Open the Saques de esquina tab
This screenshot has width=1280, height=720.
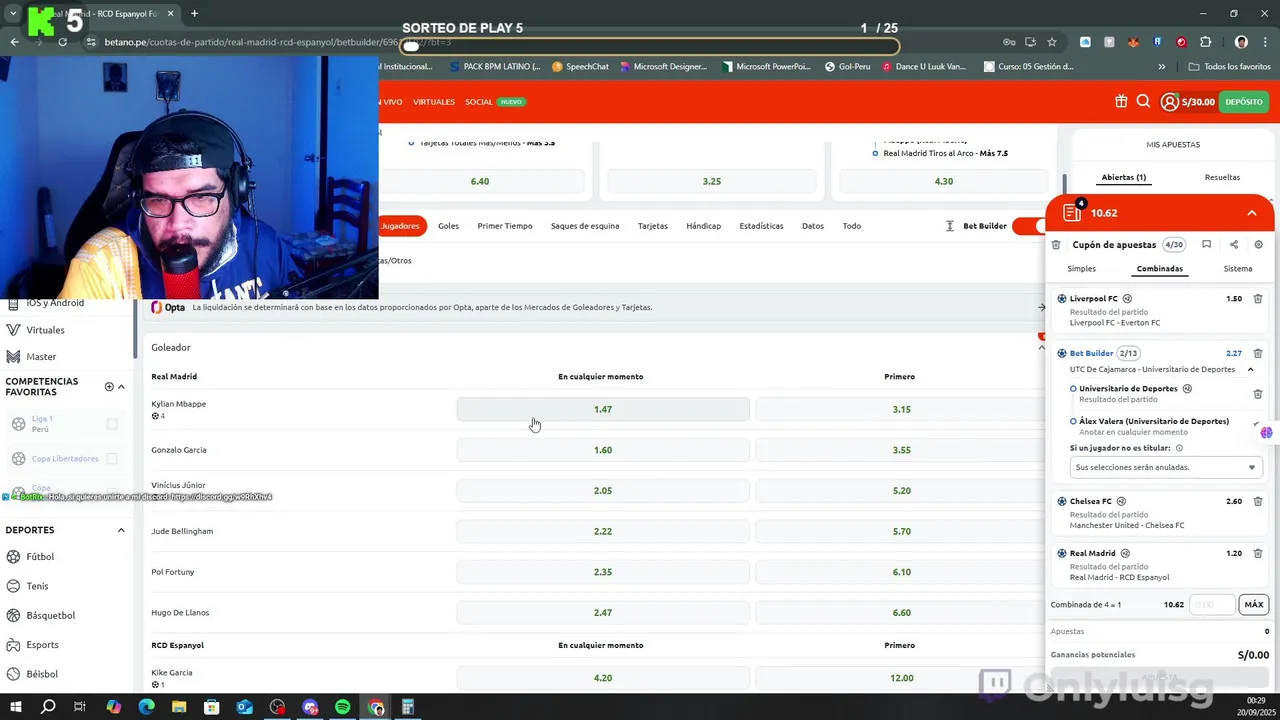(585, 226)
